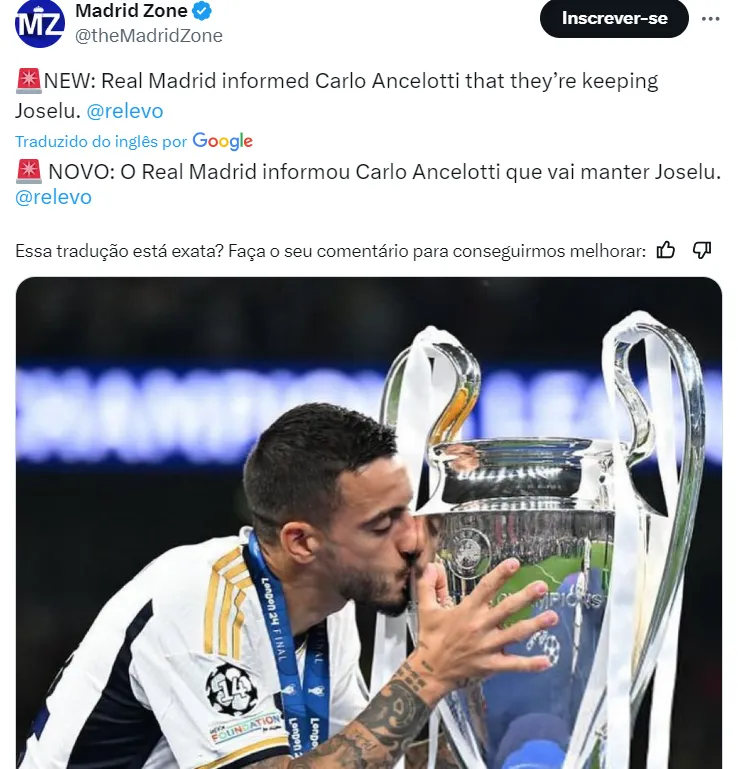Click the 14 badge on the jersey sleeve
The width and height of the screenshot is (738, 769).
click(231, 689)
